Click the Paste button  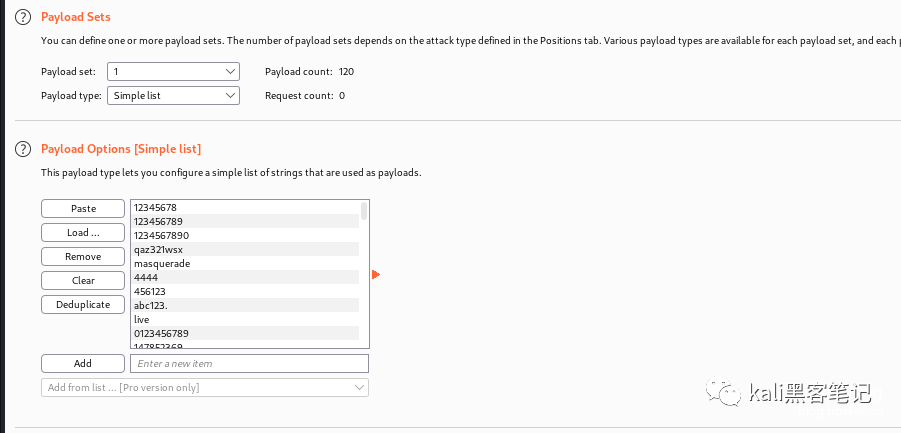pyautogui.click(x=83, y=208)
